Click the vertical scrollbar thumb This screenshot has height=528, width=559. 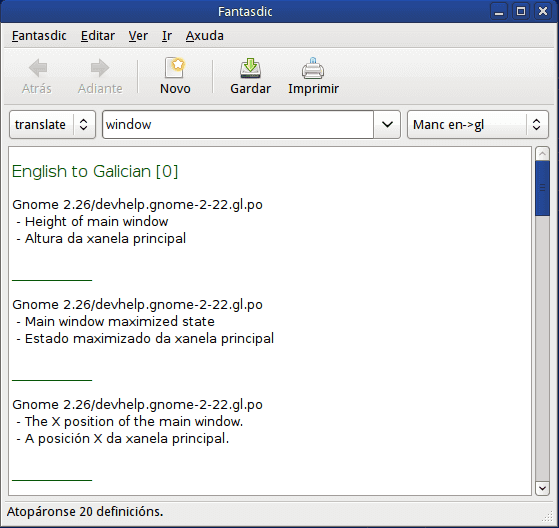(x=542, y=188)
